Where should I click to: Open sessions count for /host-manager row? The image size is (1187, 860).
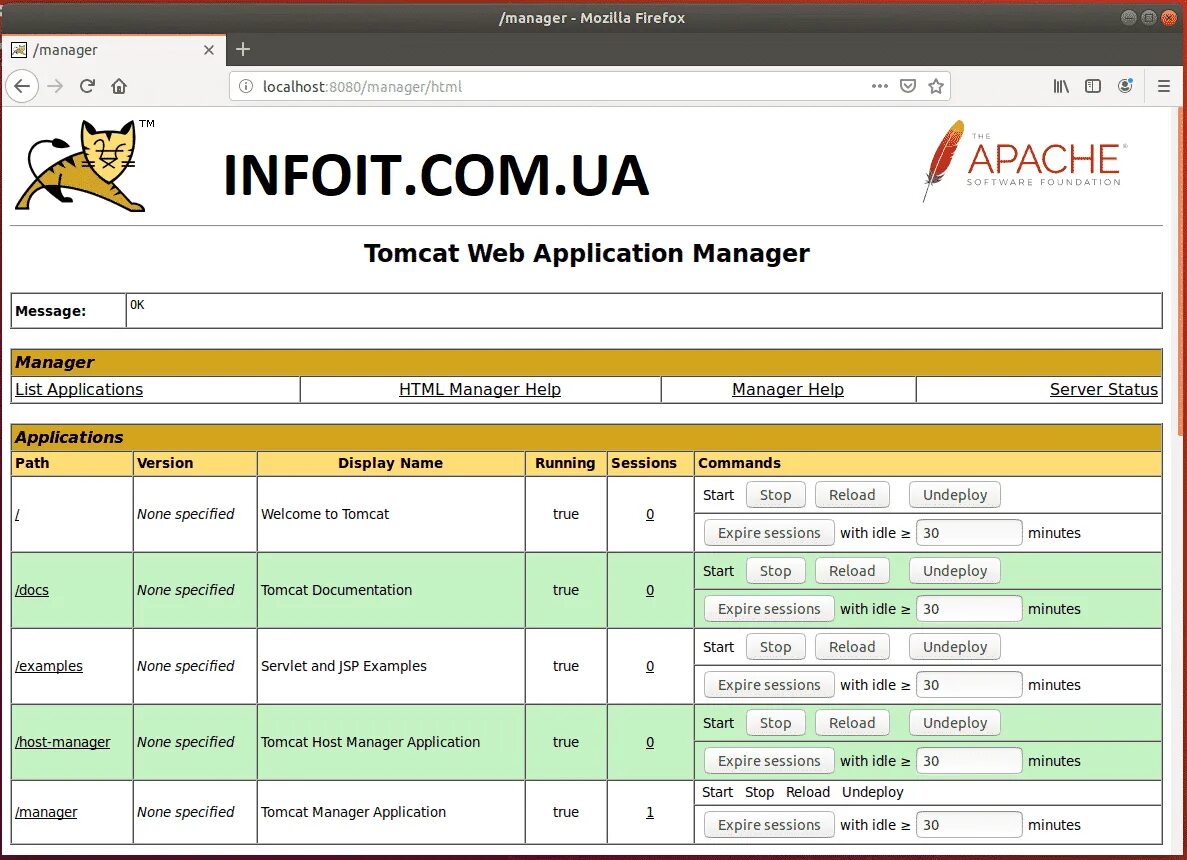[650, 742]
